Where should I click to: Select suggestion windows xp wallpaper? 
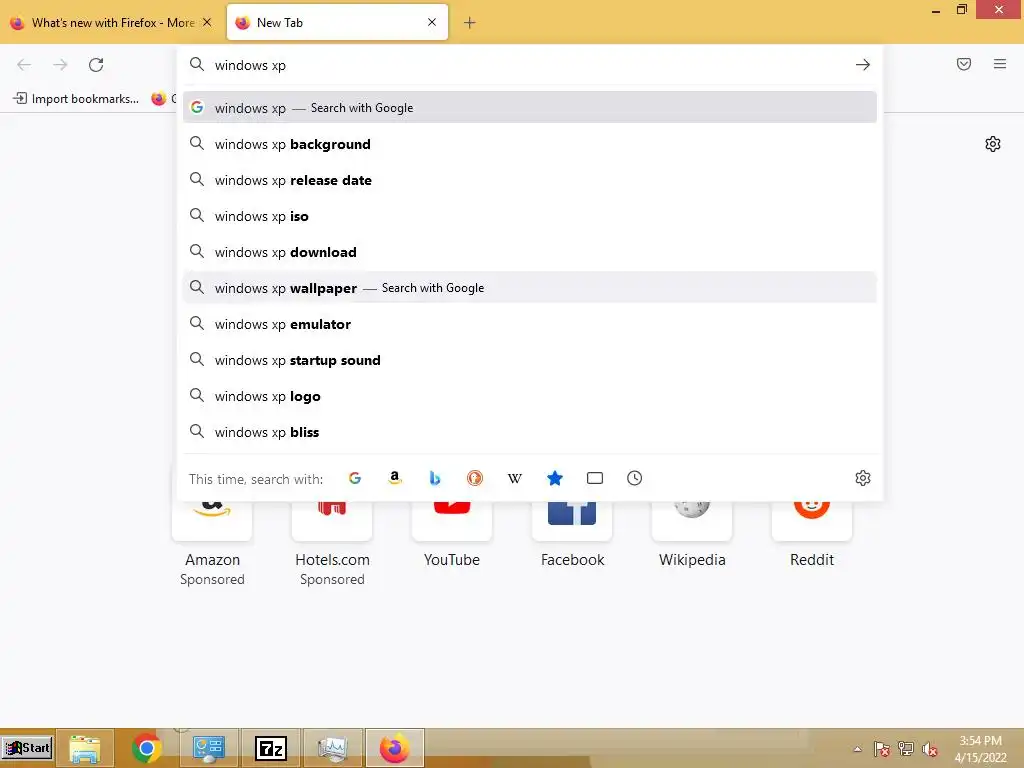530,287
